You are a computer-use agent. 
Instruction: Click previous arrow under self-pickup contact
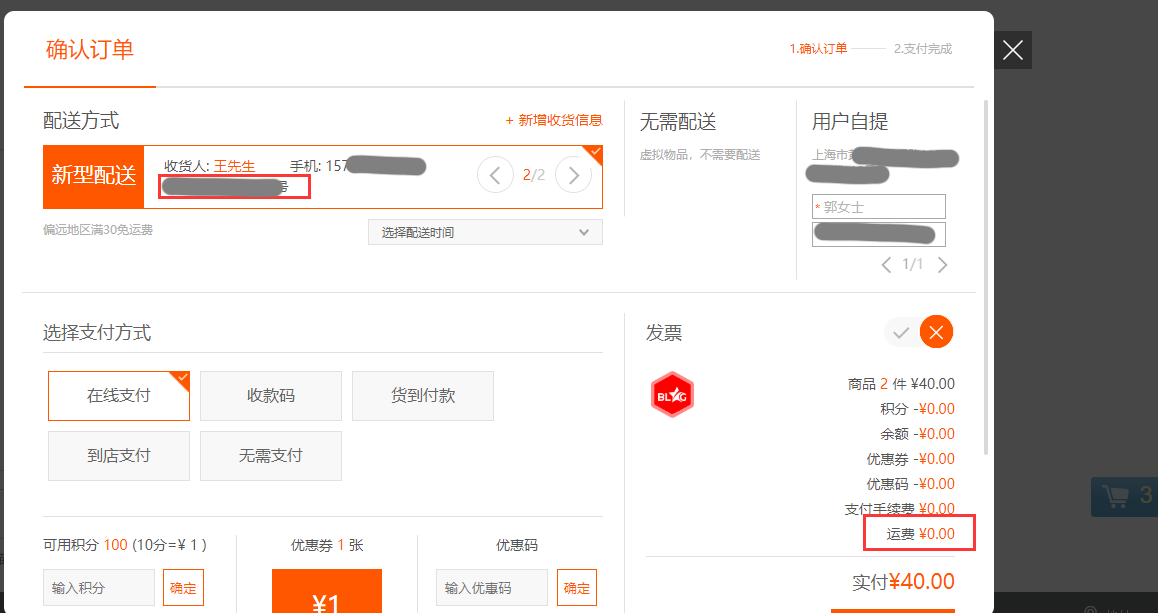pos(886,265)
